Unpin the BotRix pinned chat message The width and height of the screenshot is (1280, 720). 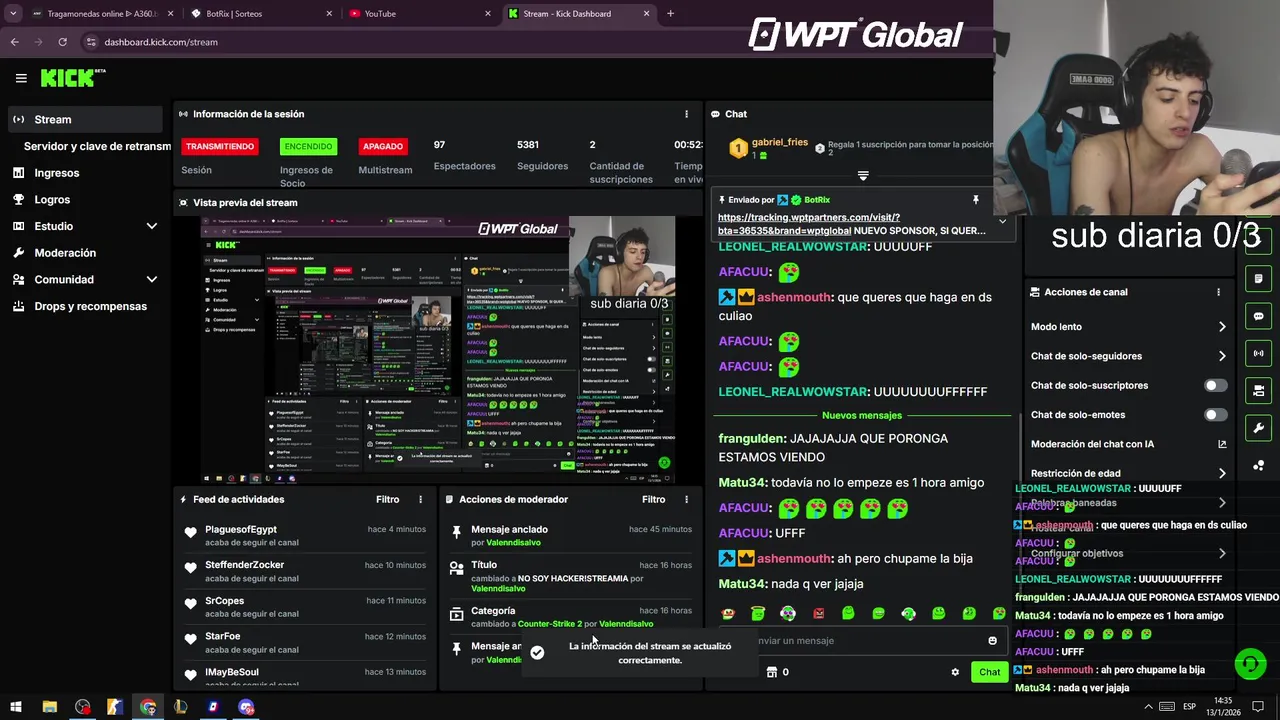pos(976,200)
